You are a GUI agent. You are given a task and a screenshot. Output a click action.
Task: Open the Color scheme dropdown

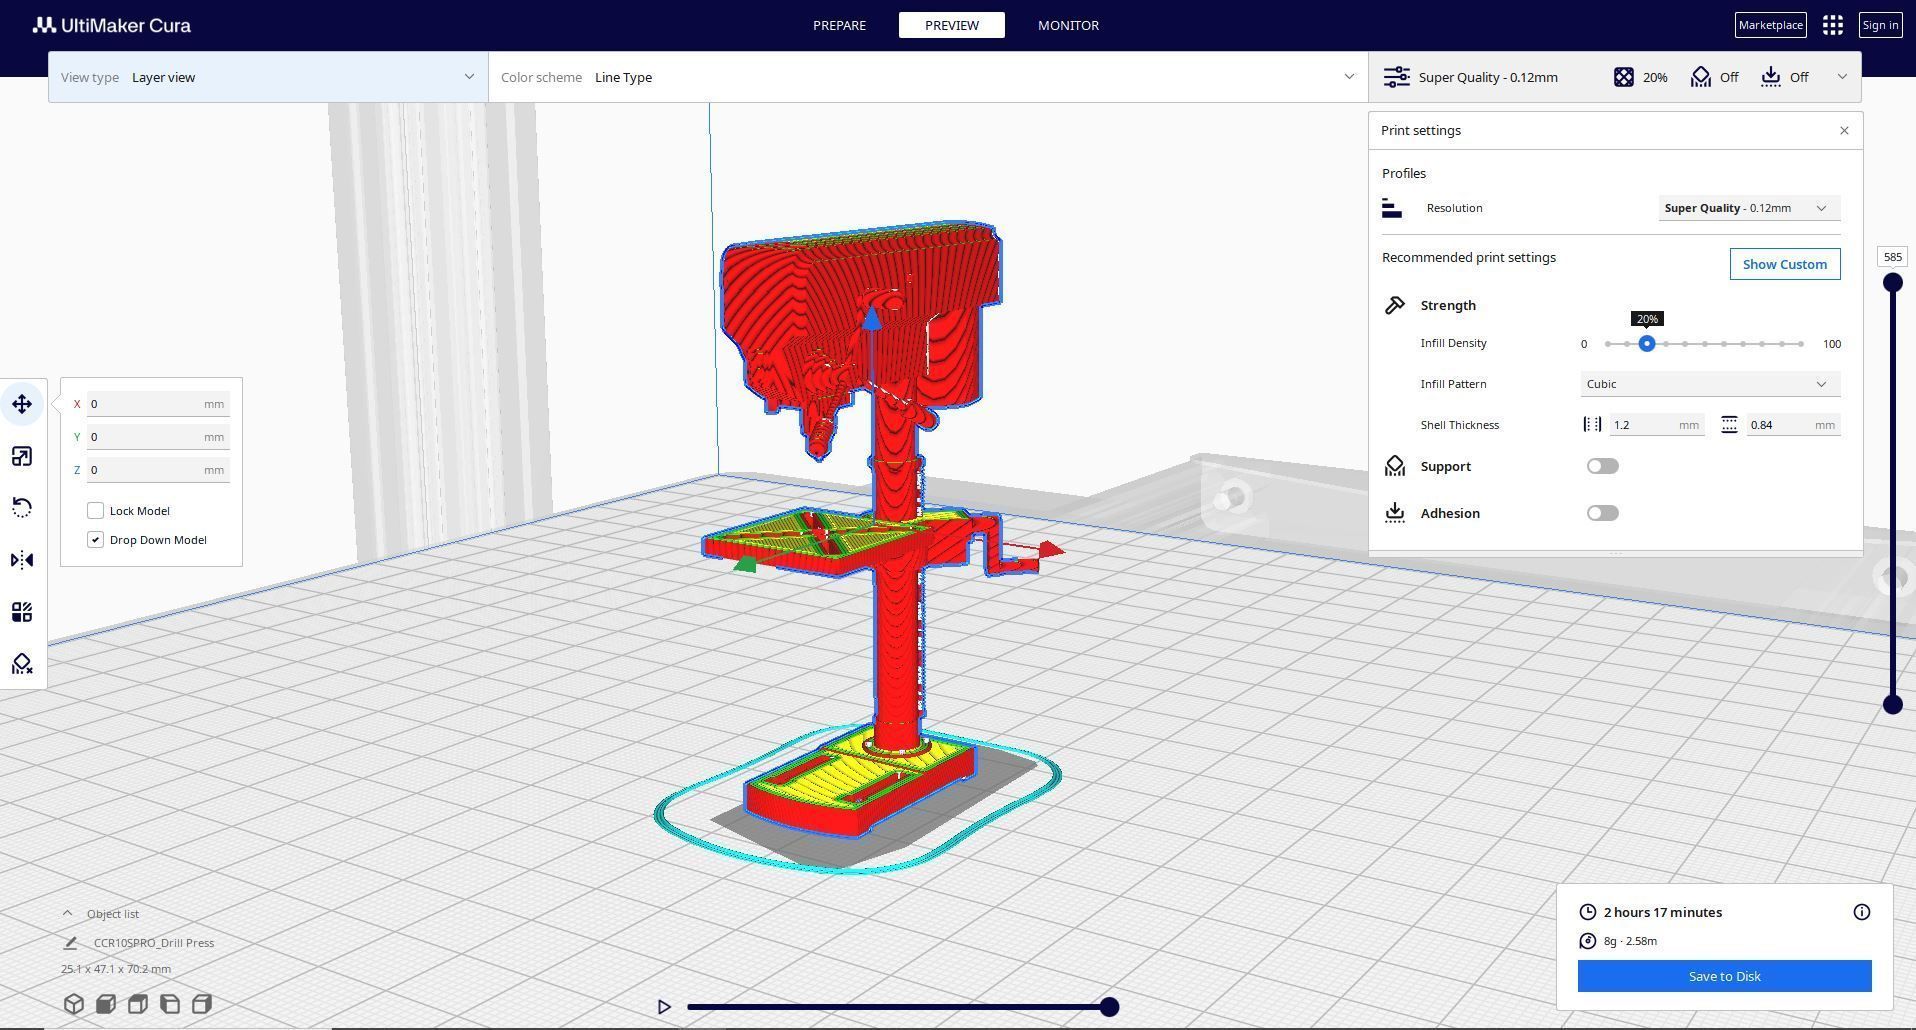(928, 77)
